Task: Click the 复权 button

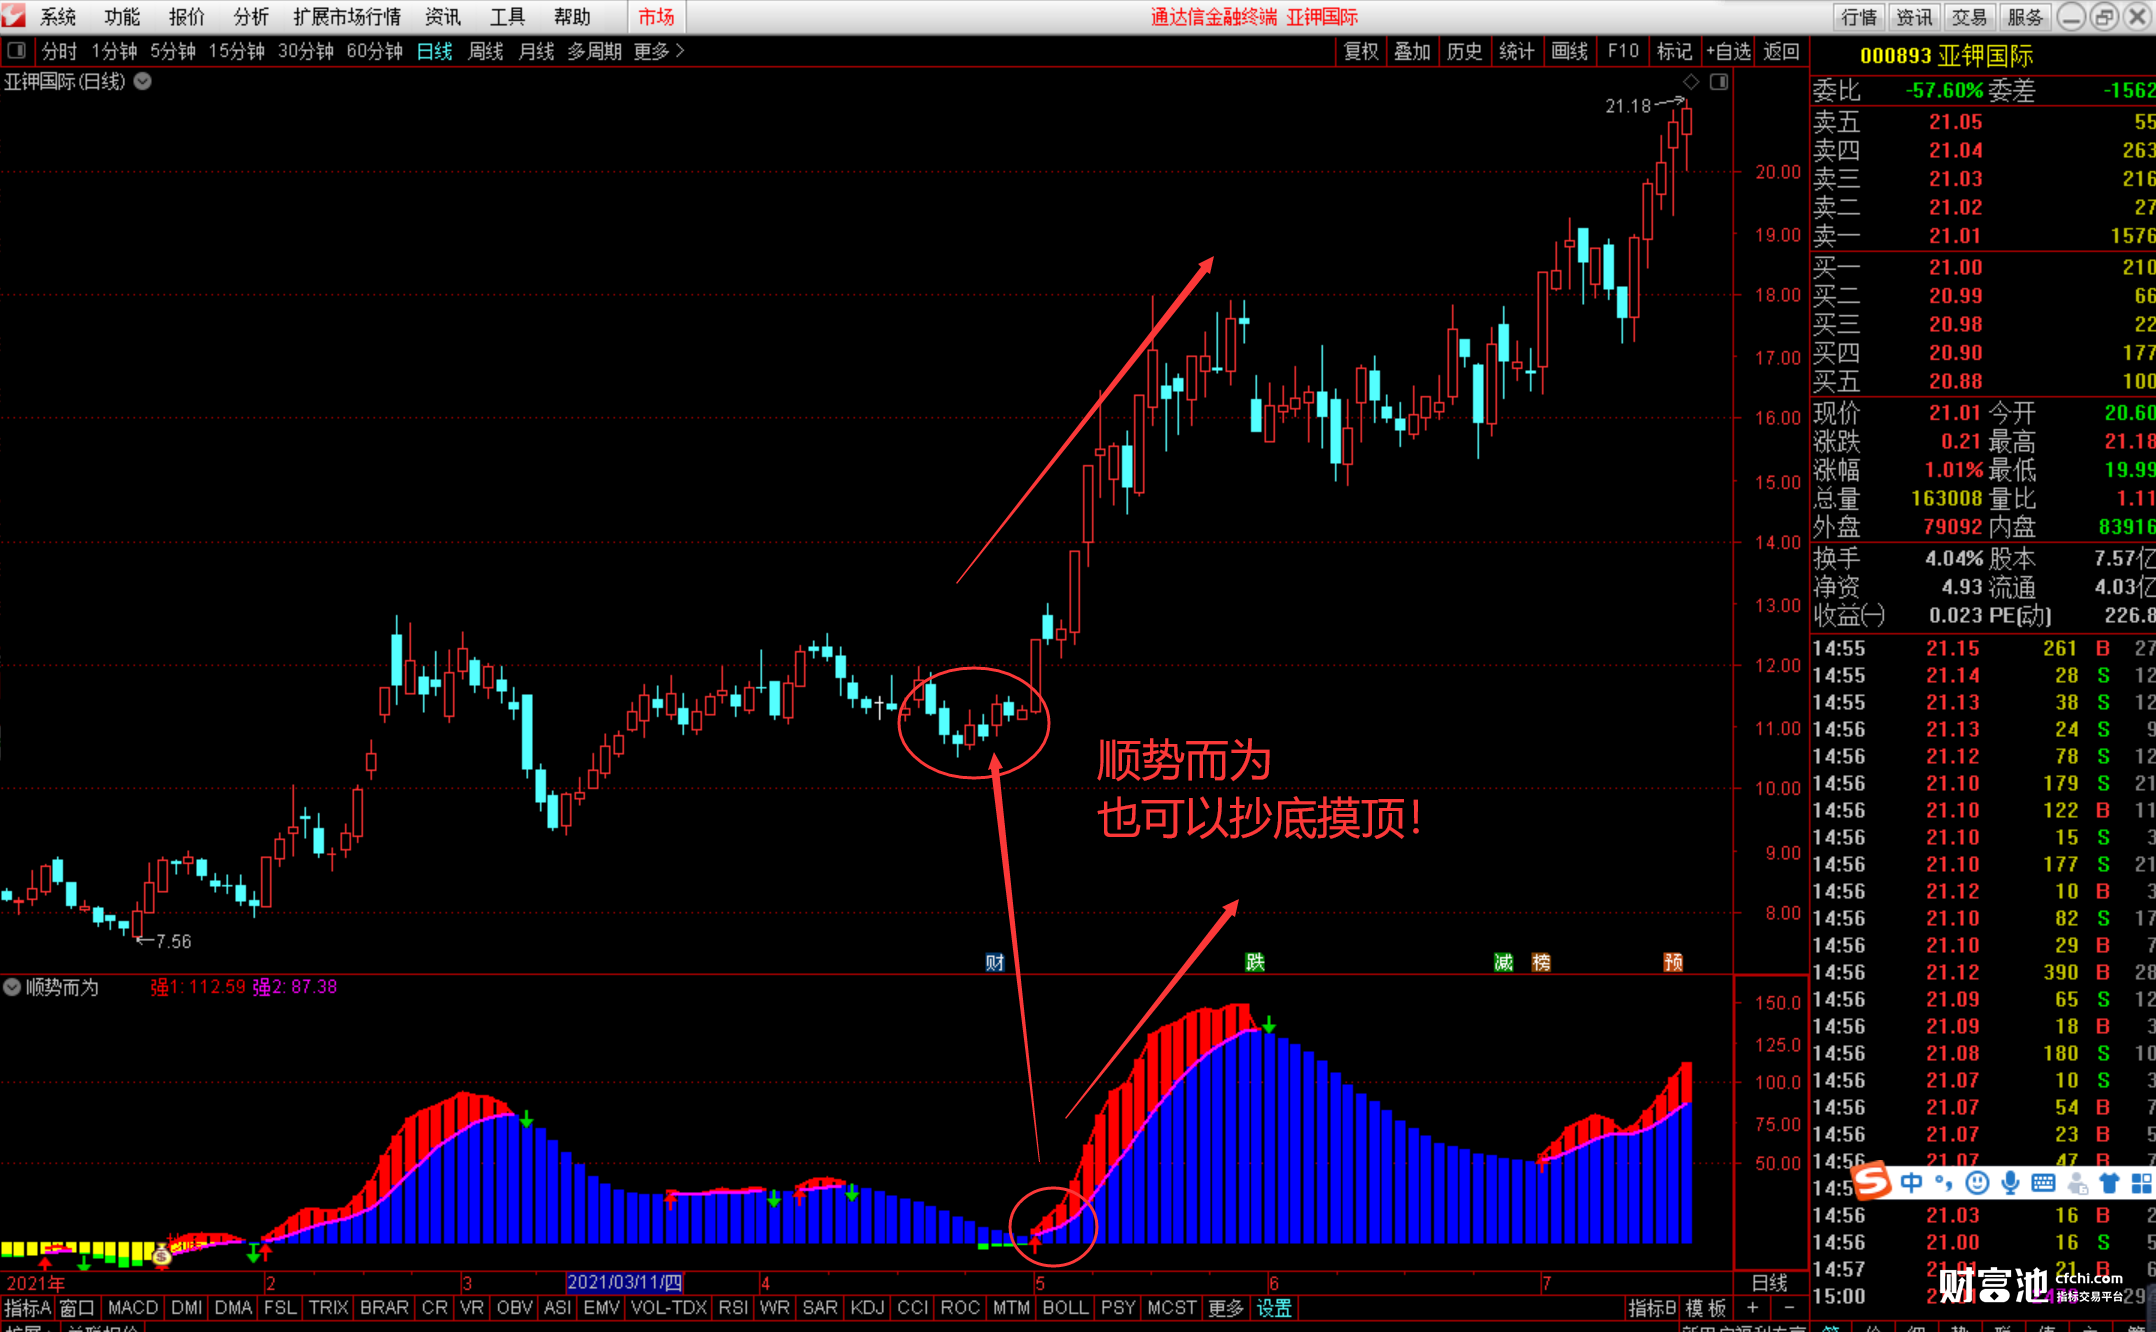Action: (x=1360, y=51)
